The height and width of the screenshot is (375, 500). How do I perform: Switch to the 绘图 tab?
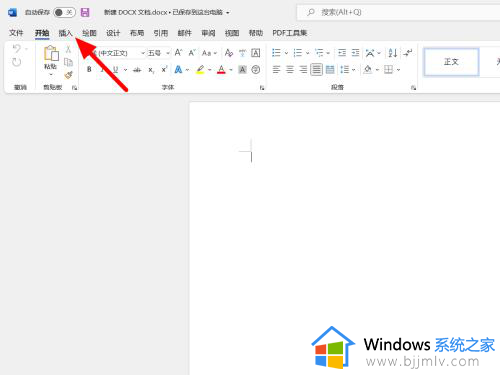pyautogui.click(x=89, y=33)
